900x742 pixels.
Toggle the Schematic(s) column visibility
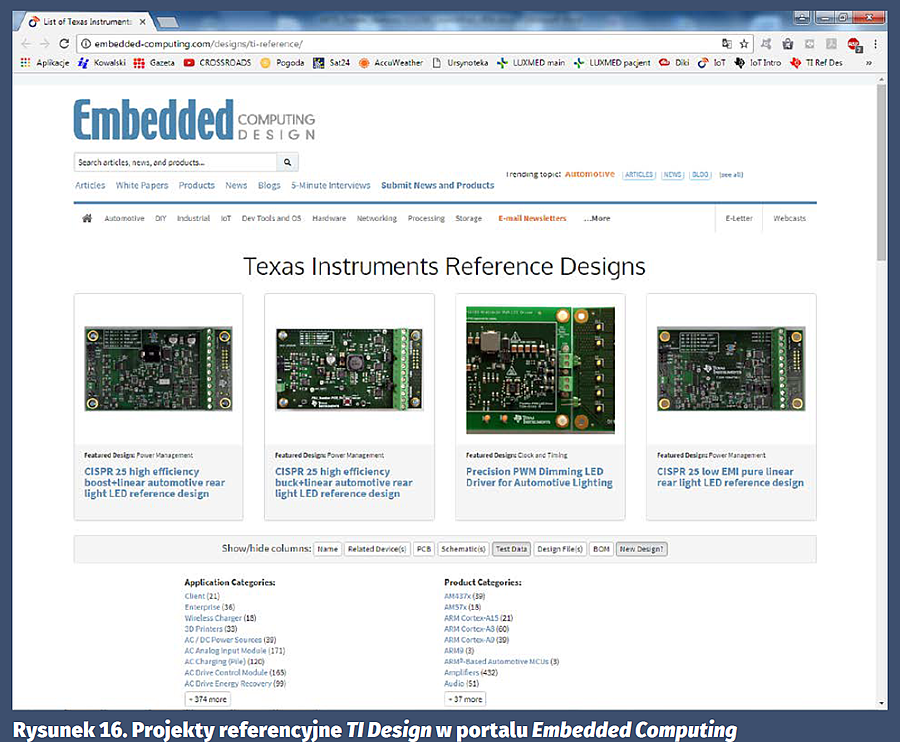pos(464,549)
